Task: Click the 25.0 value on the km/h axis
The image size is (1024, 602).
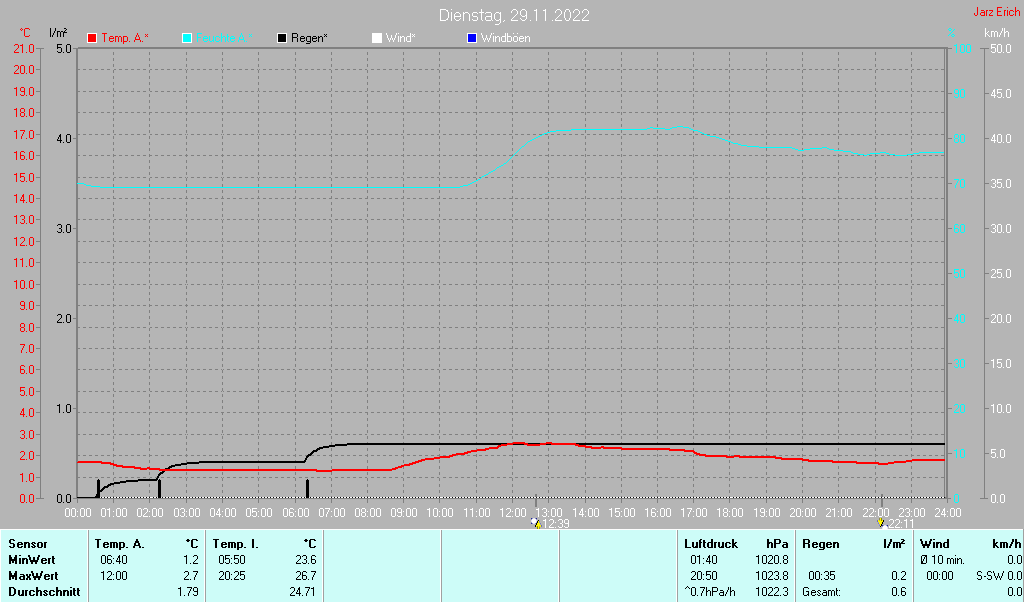Action: [x=1001, y=274]
